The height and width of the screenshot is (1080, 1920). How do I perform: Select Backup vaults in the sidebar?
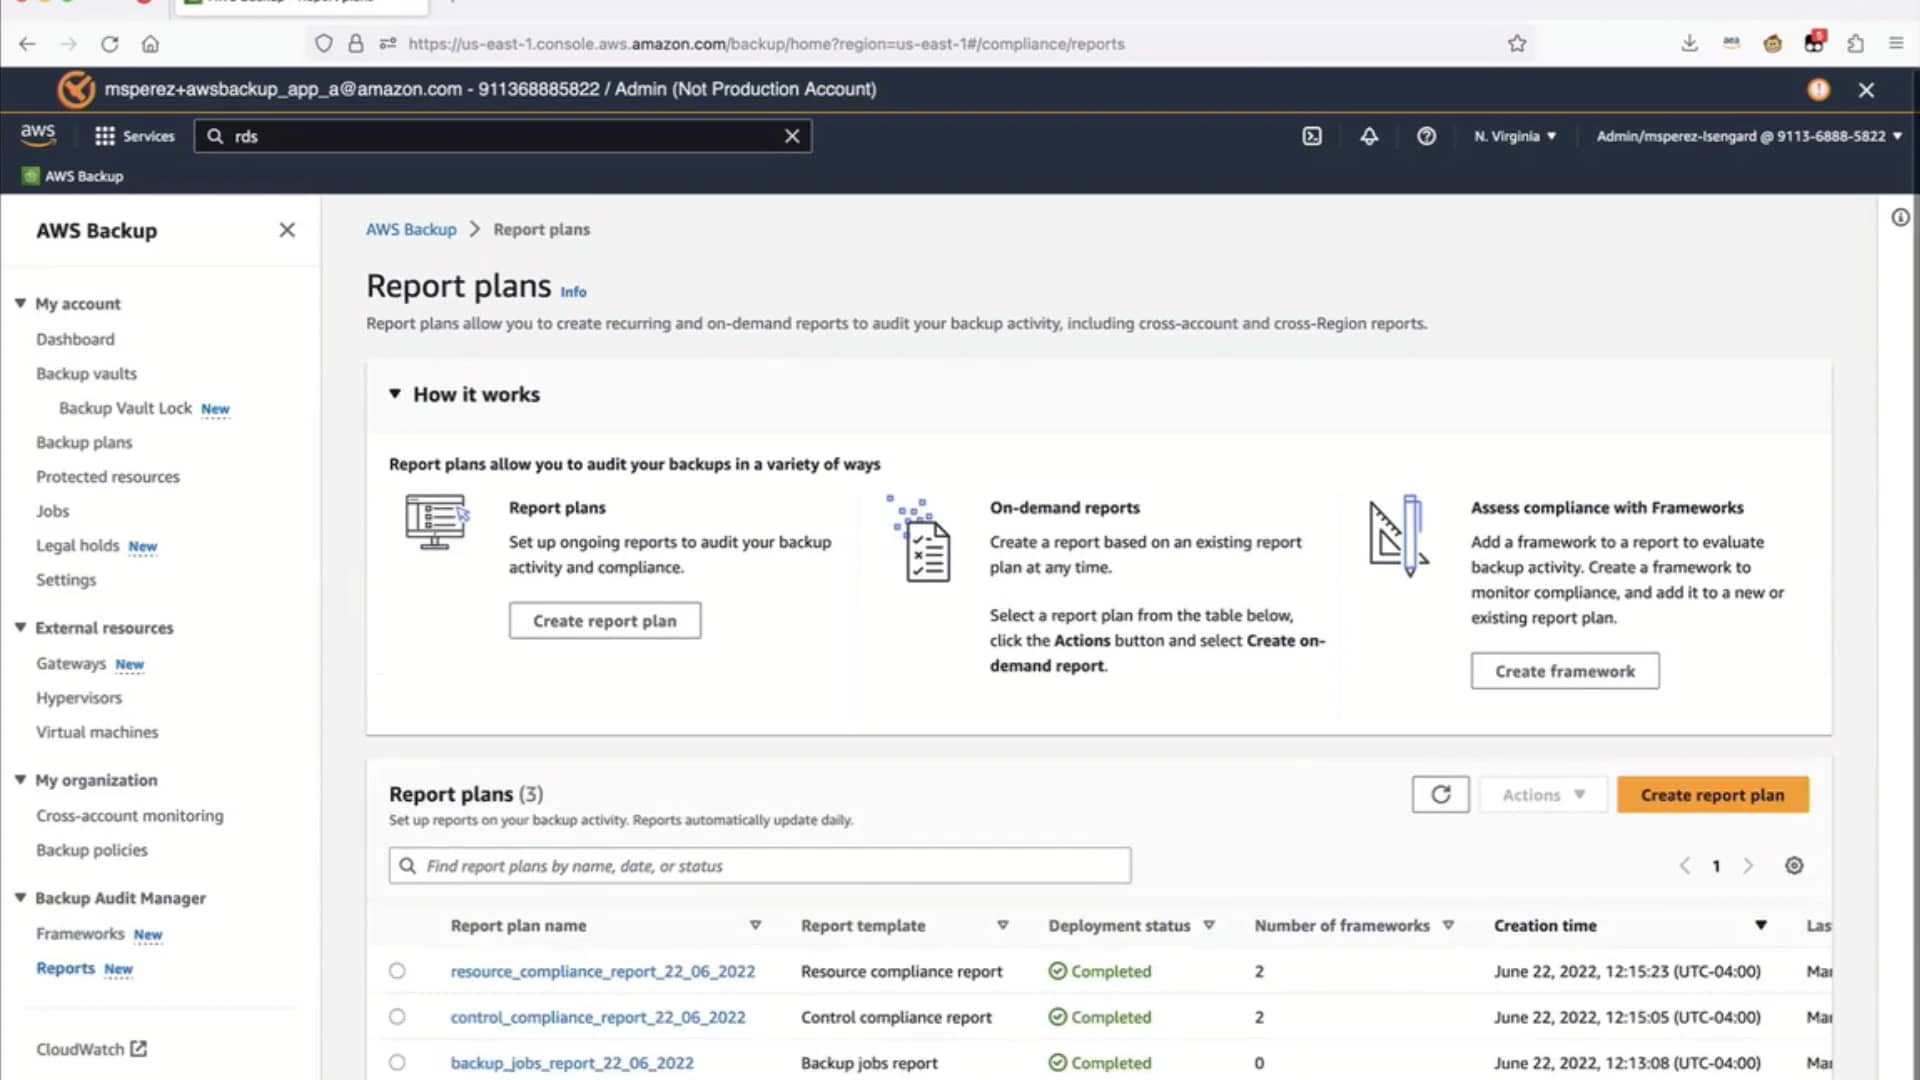[86, 373]
